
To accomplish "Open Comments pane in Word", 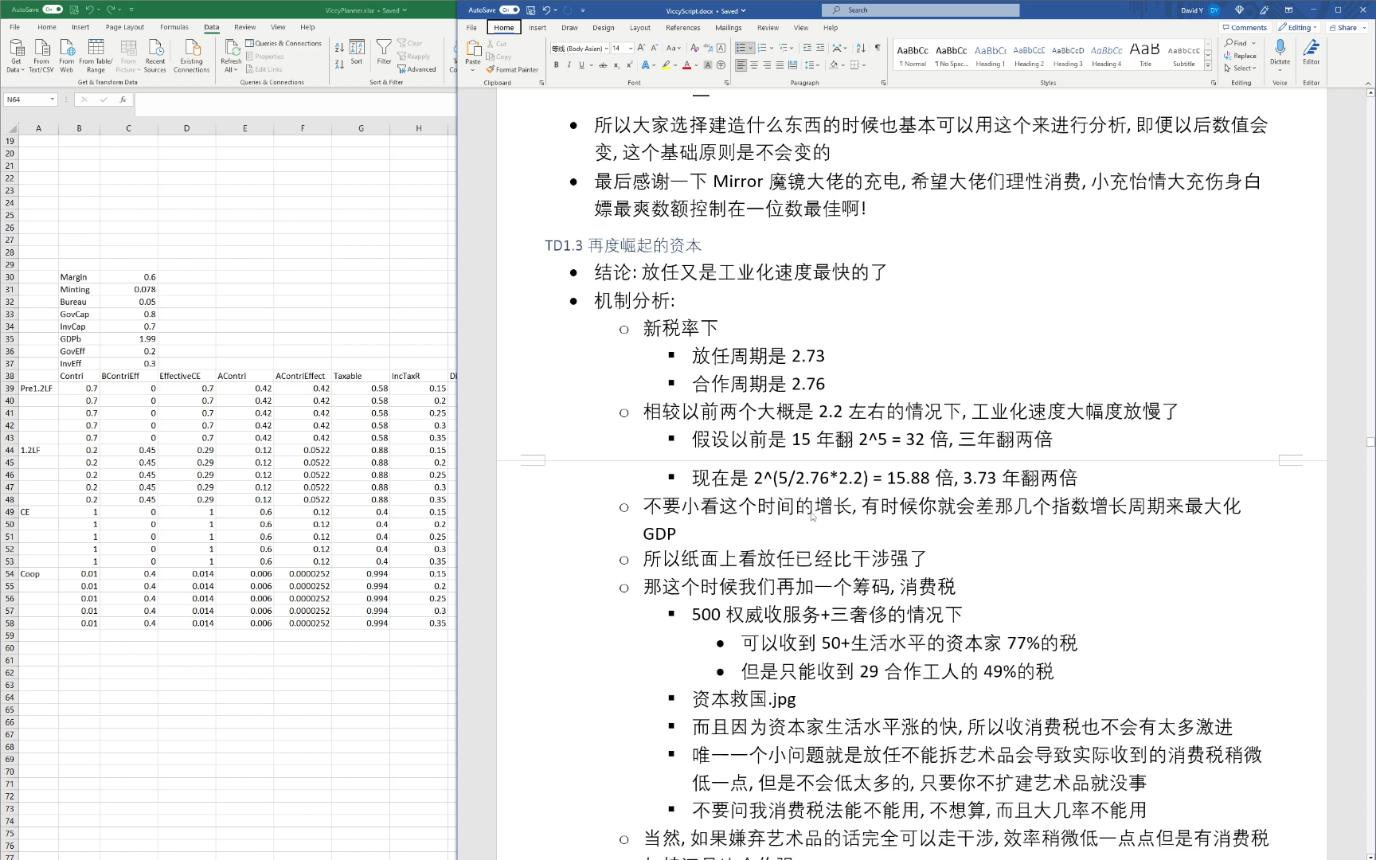I will pos(1245,27).
